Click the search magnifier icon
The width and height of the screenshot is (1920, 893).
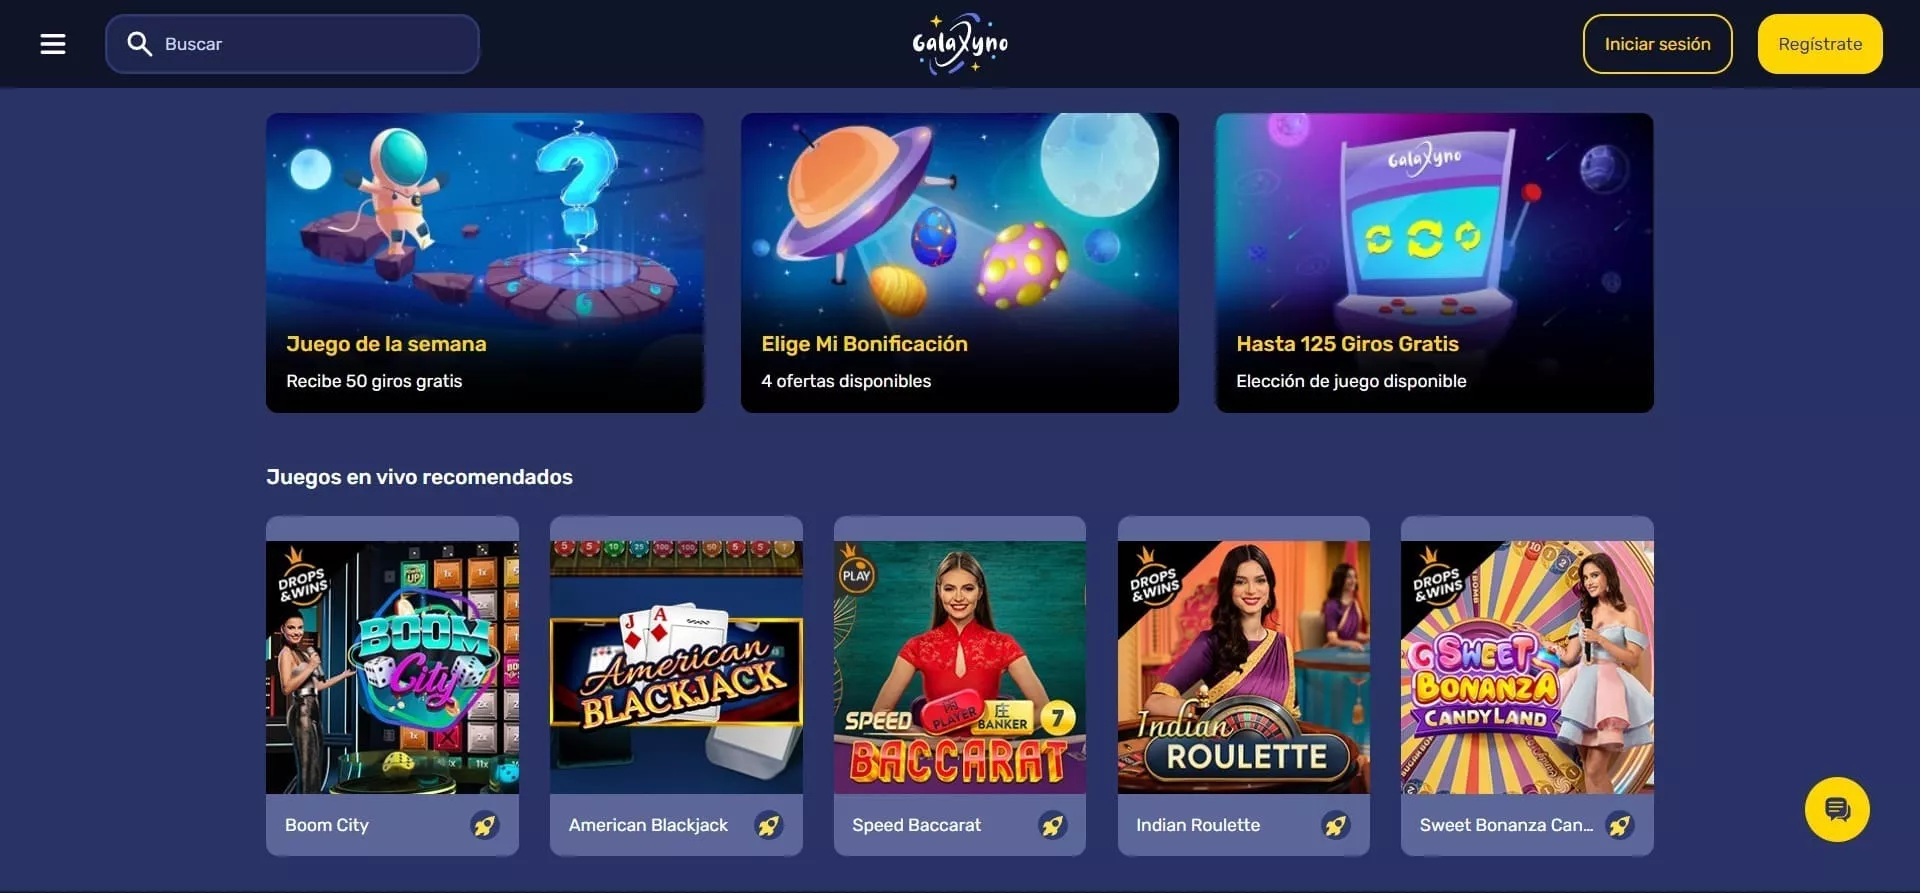point(139,44)
